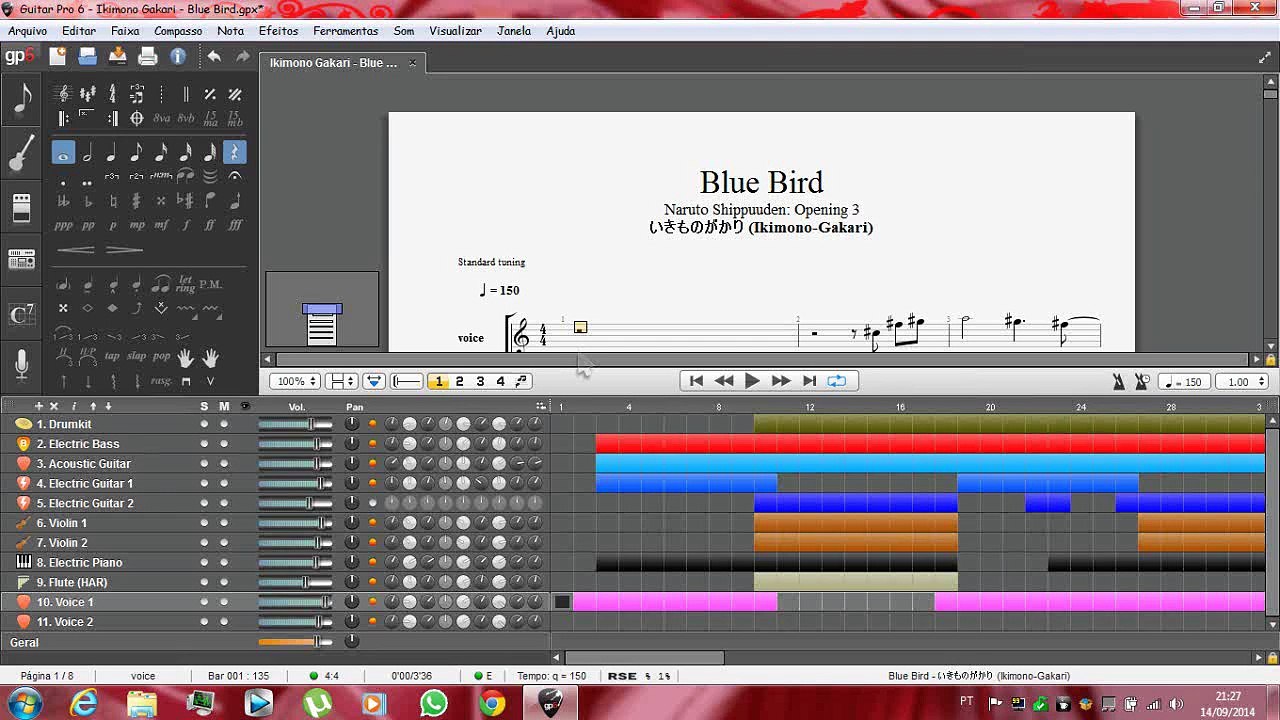This screenshot has height=720, width=1280.
Task: Select the Ikimono Gakari document tab
Action: (343, 63)
